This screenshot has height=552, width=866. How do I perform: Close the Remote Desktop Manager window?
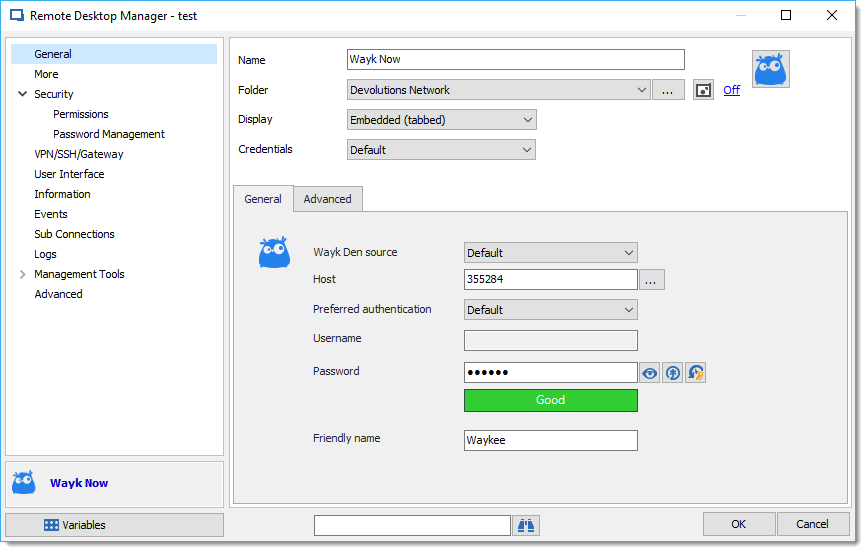click(832, 15)
